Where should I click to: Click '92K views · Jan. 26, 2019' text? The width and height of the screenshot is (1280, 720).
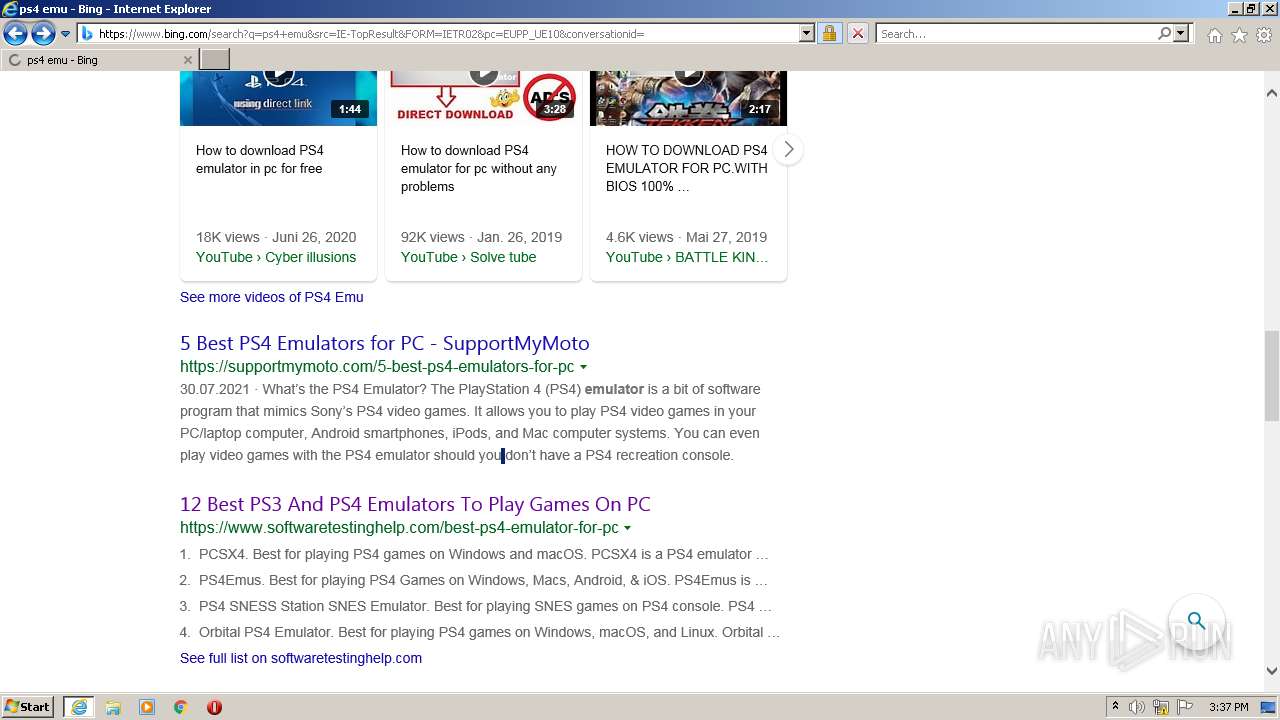[481, 237]
